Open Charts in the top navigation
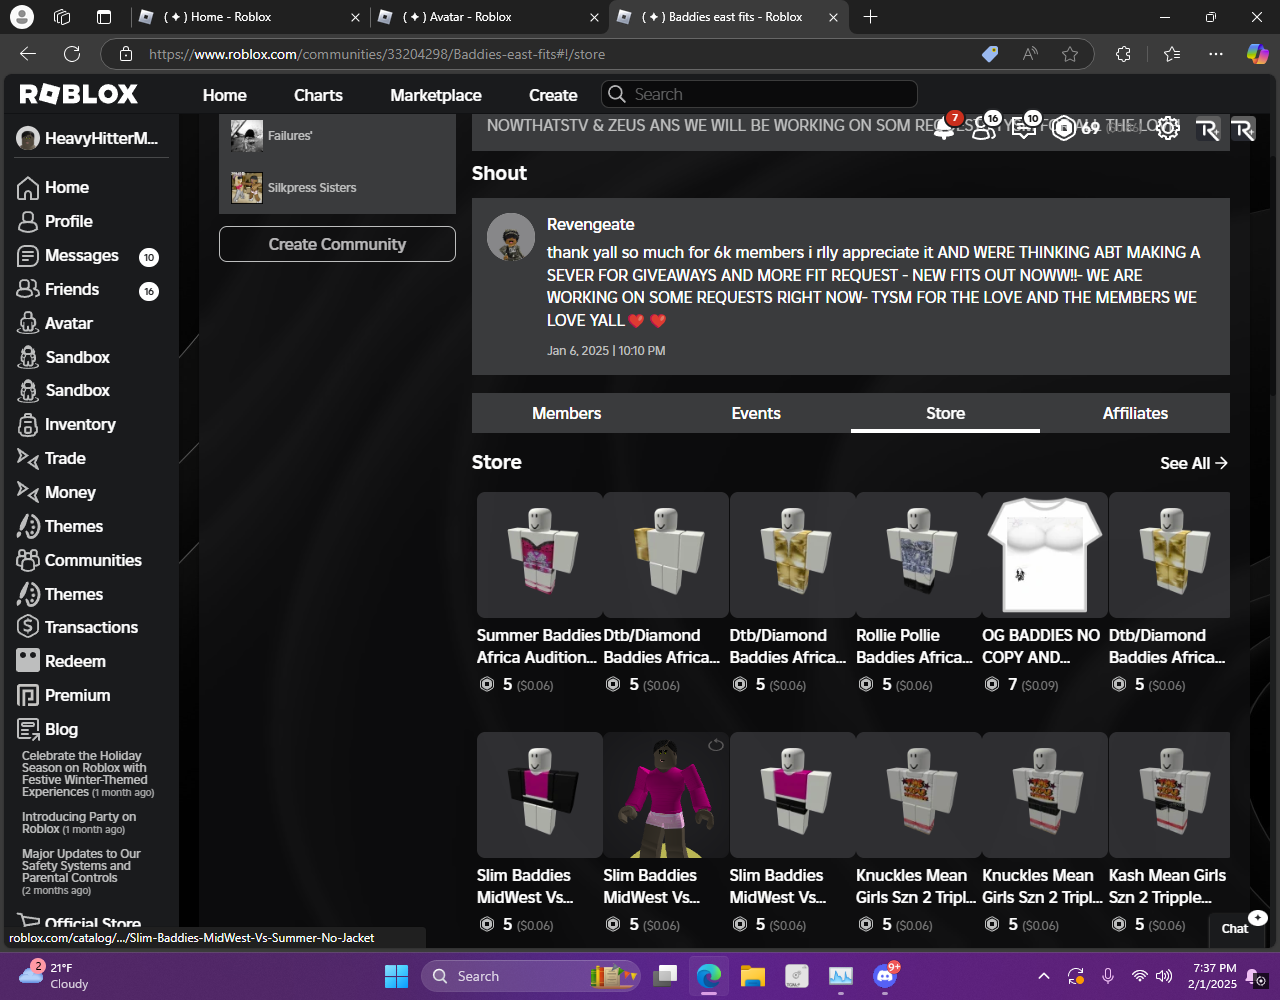 pyautogui.click(x=318, y=95)
